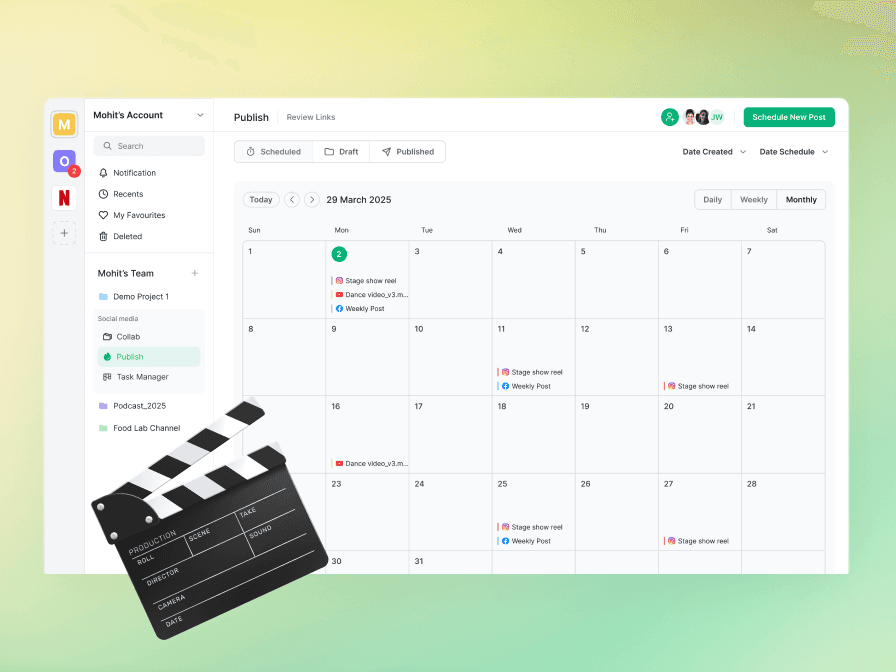Viewport: 896px width, 672px height.
Task: Open Weekly Post on March 25
Action: point(525,541)
